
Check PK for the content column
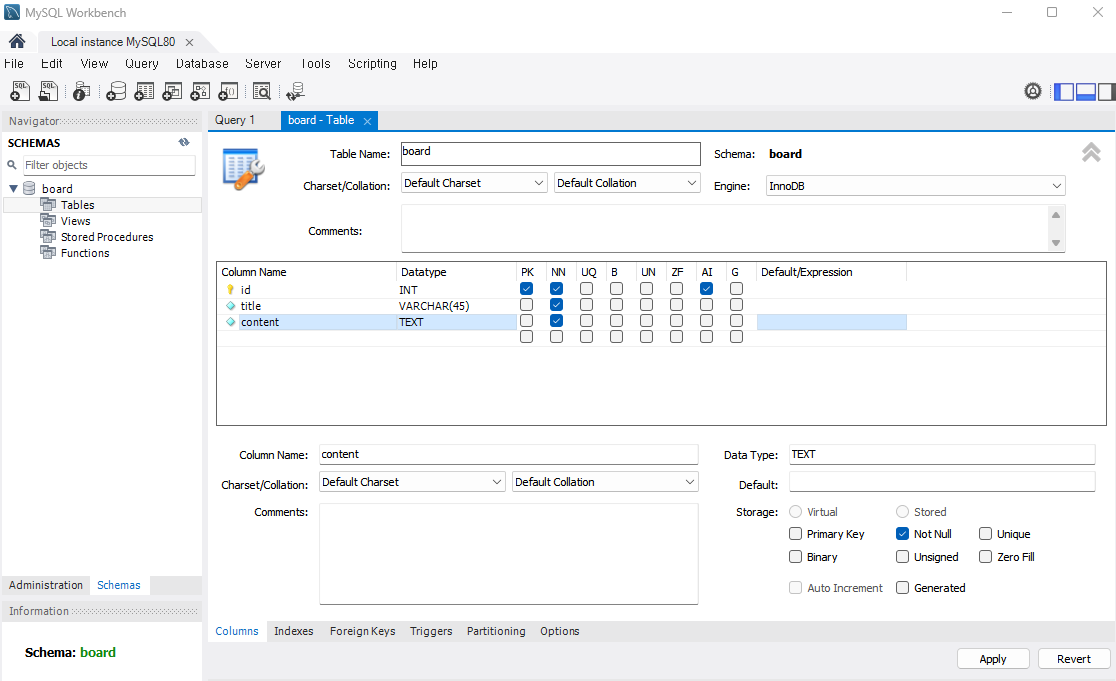[527, 321]
